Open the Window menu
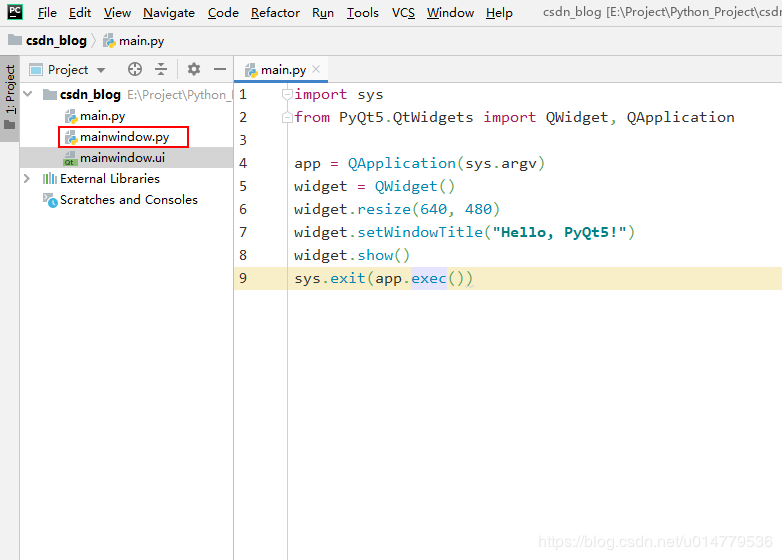 click(x=450, y=12)
